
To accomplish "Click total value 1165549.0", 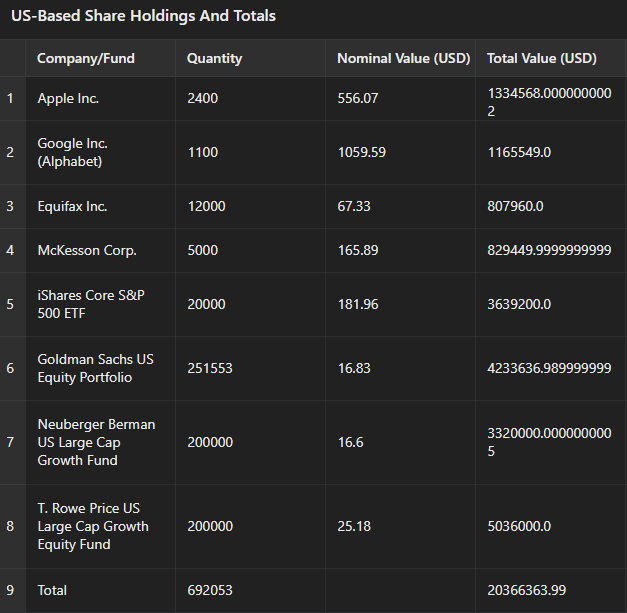I will [519, 152].
